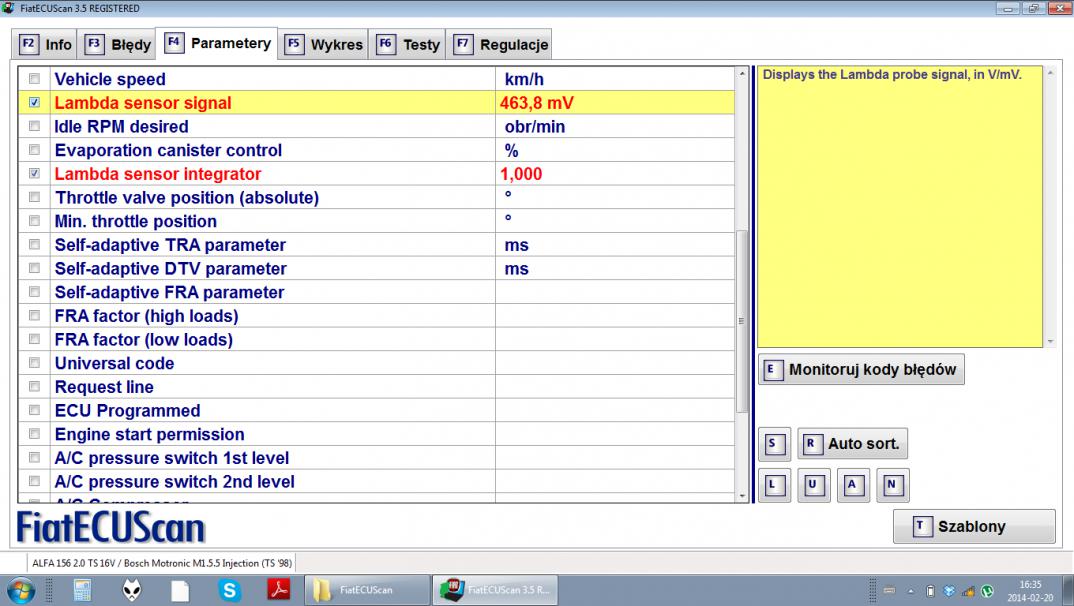
Task: Click the L key icon button
Action: coord(773,486)
